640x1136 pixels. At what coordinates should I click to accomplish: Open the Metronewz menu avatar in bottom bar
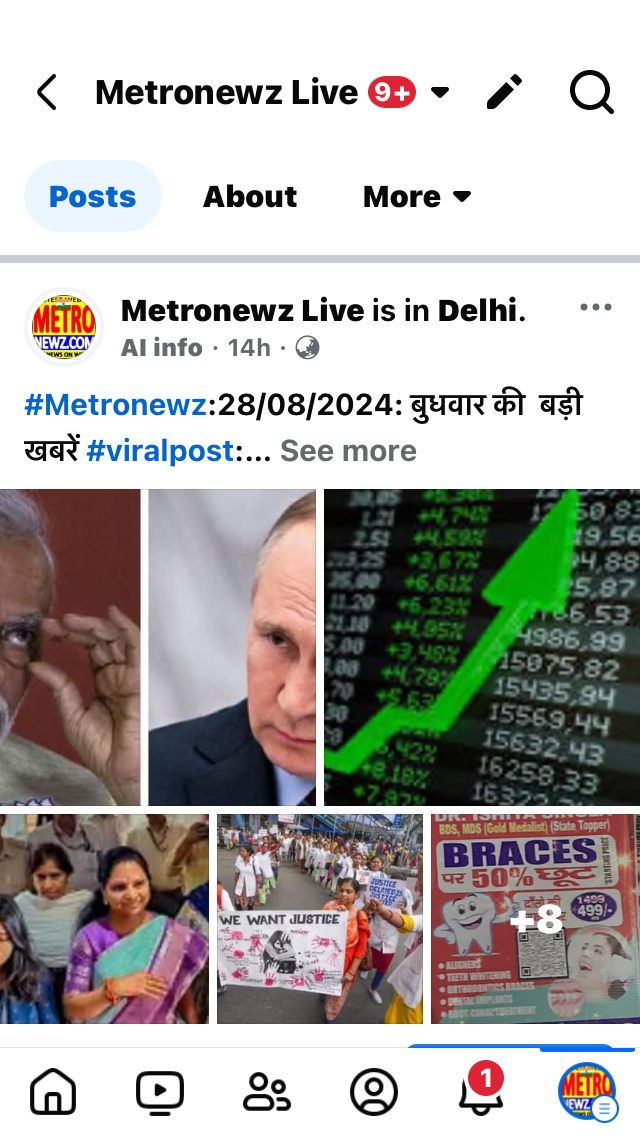click(x=587, y=1091)
